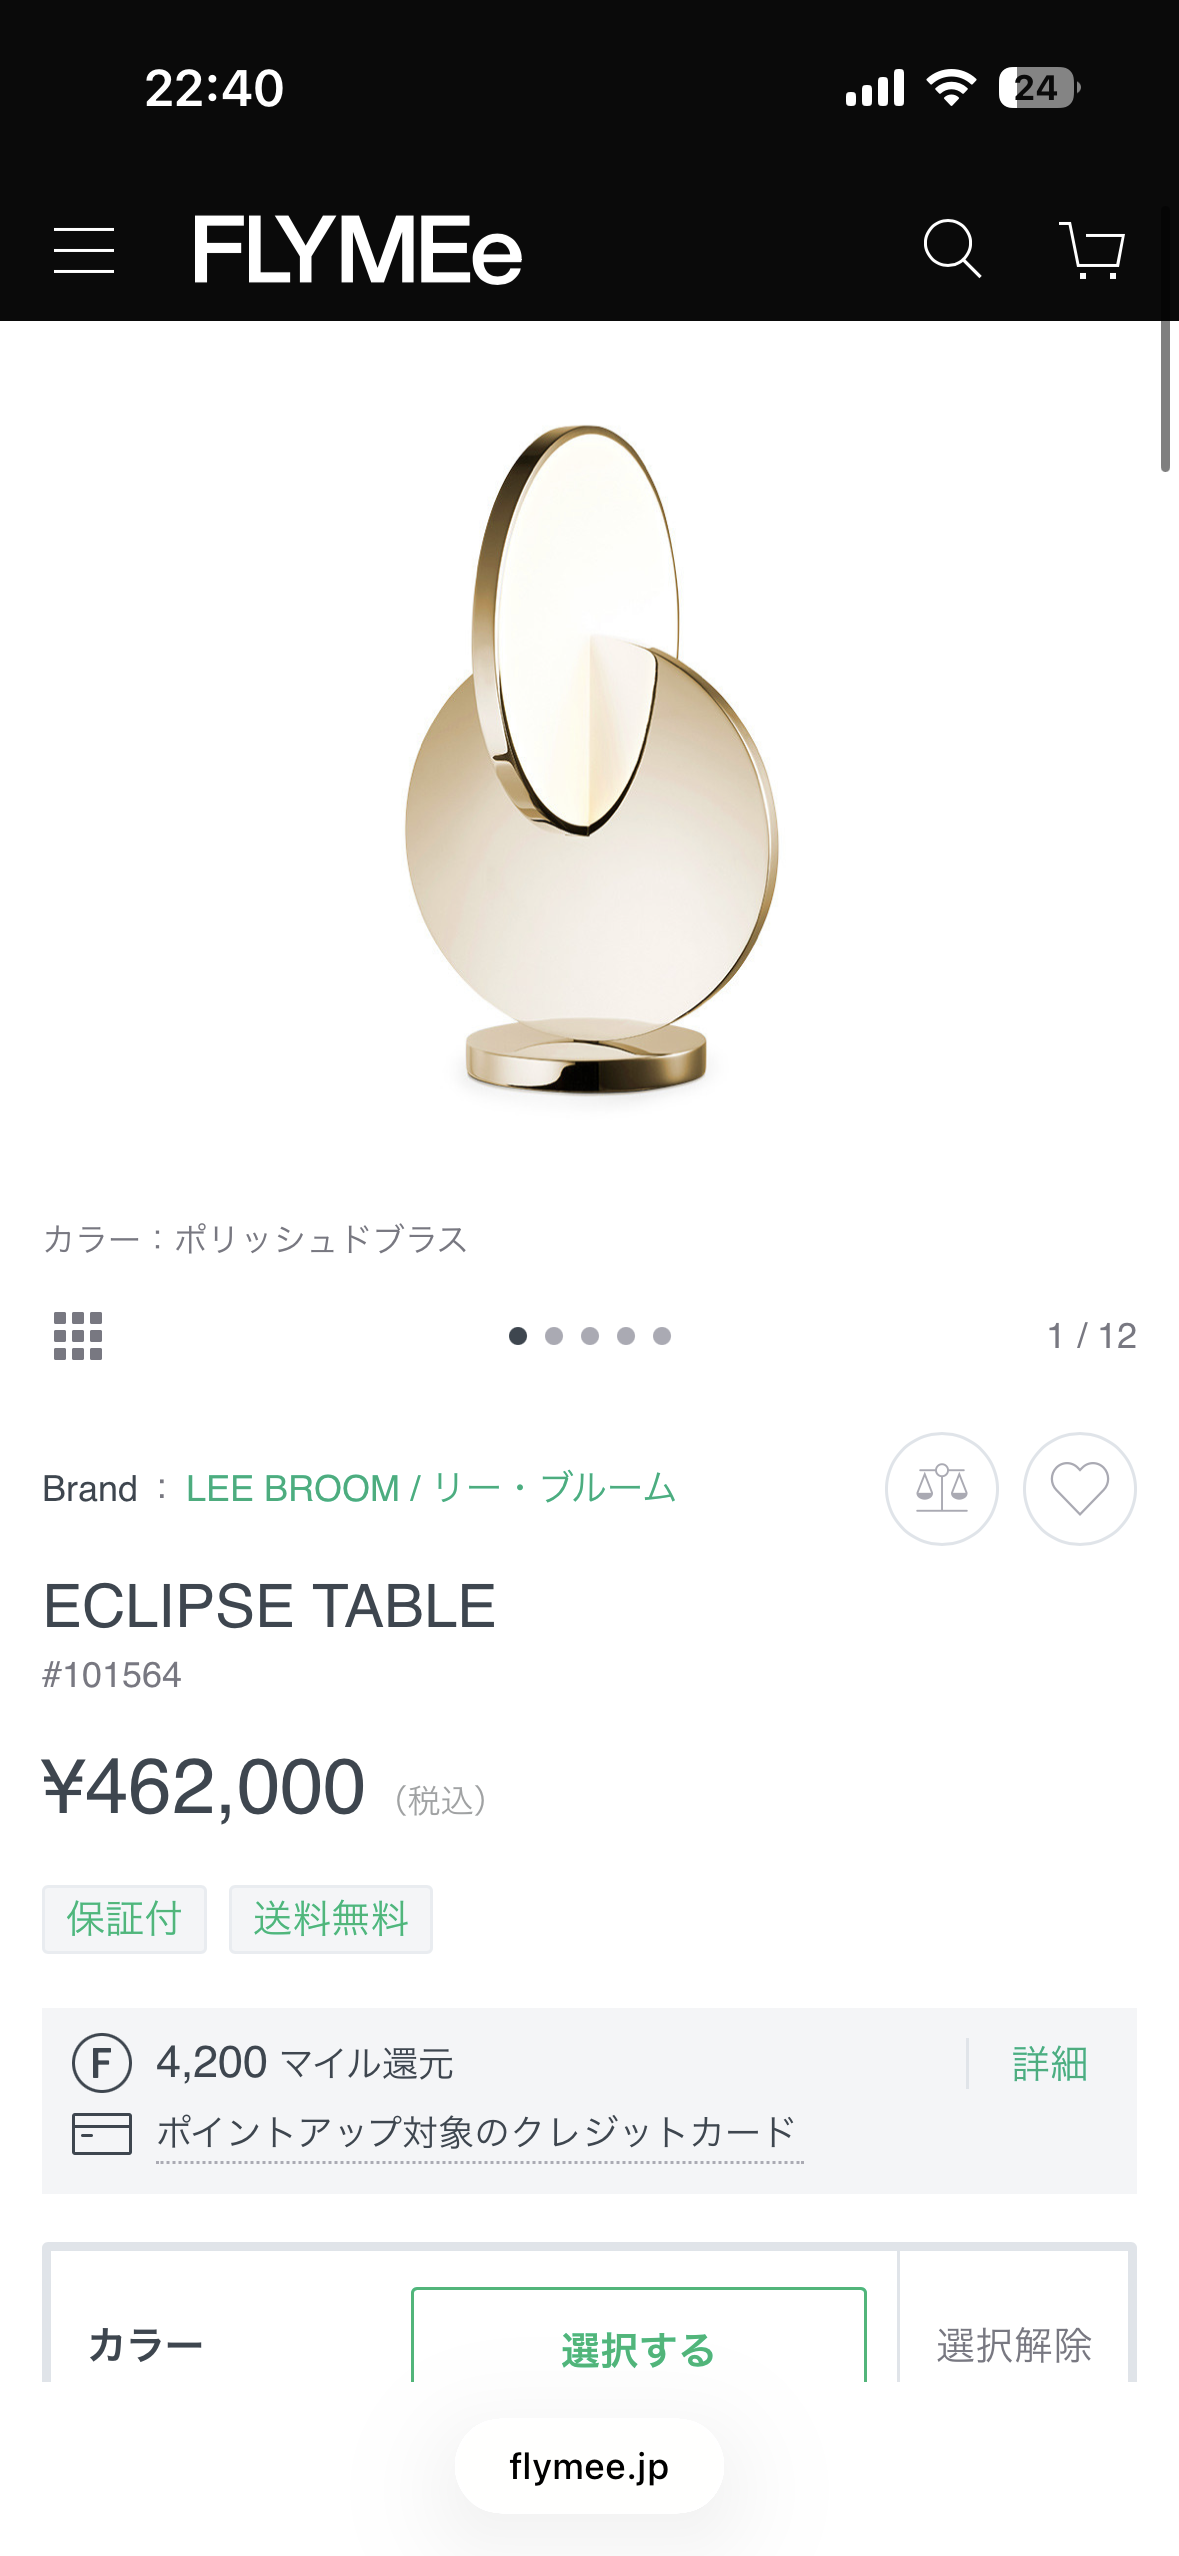Click the F mile icon
The width and height of the screenshot is (1179, 2556).
[102, 2063]
